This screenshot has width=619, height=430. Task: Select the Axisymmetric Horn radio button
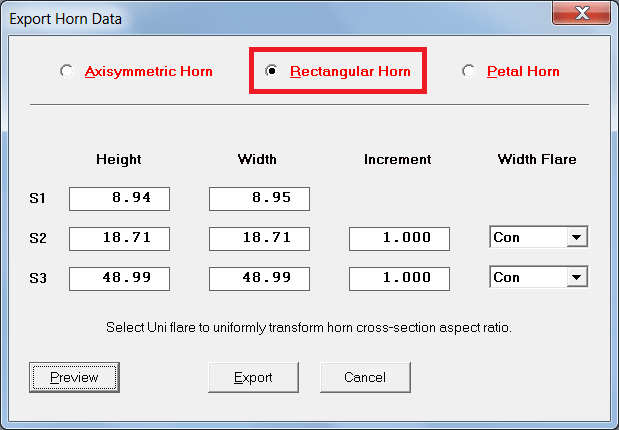pyautogui.click(x=66, y=71)
